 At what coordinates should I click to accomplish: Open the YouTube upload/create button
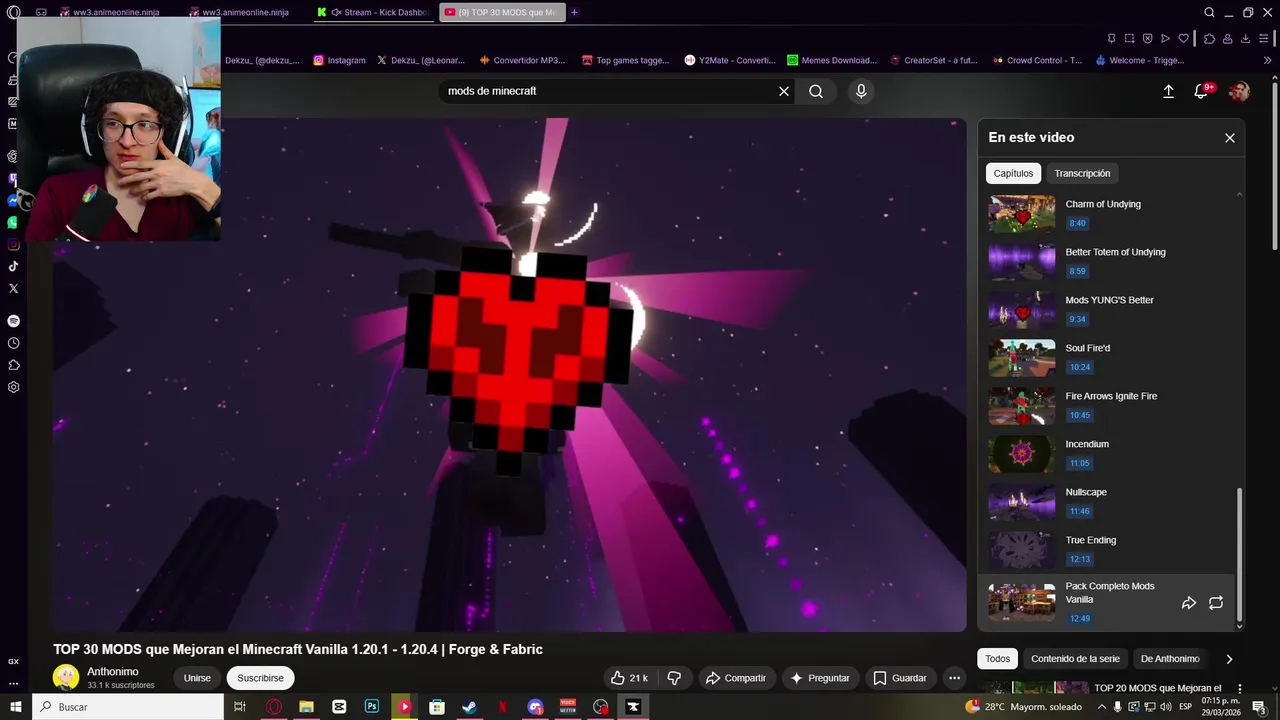click(1168, 91)
